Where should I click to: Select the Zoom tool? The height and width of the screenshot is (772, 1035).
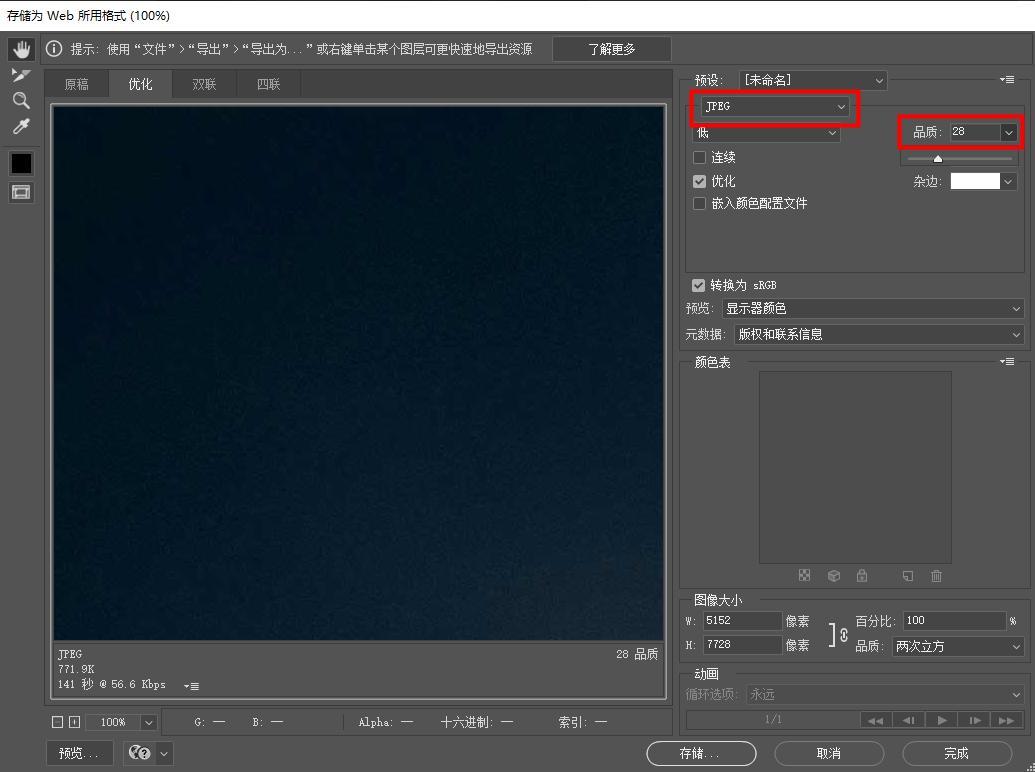click(21, 100)
